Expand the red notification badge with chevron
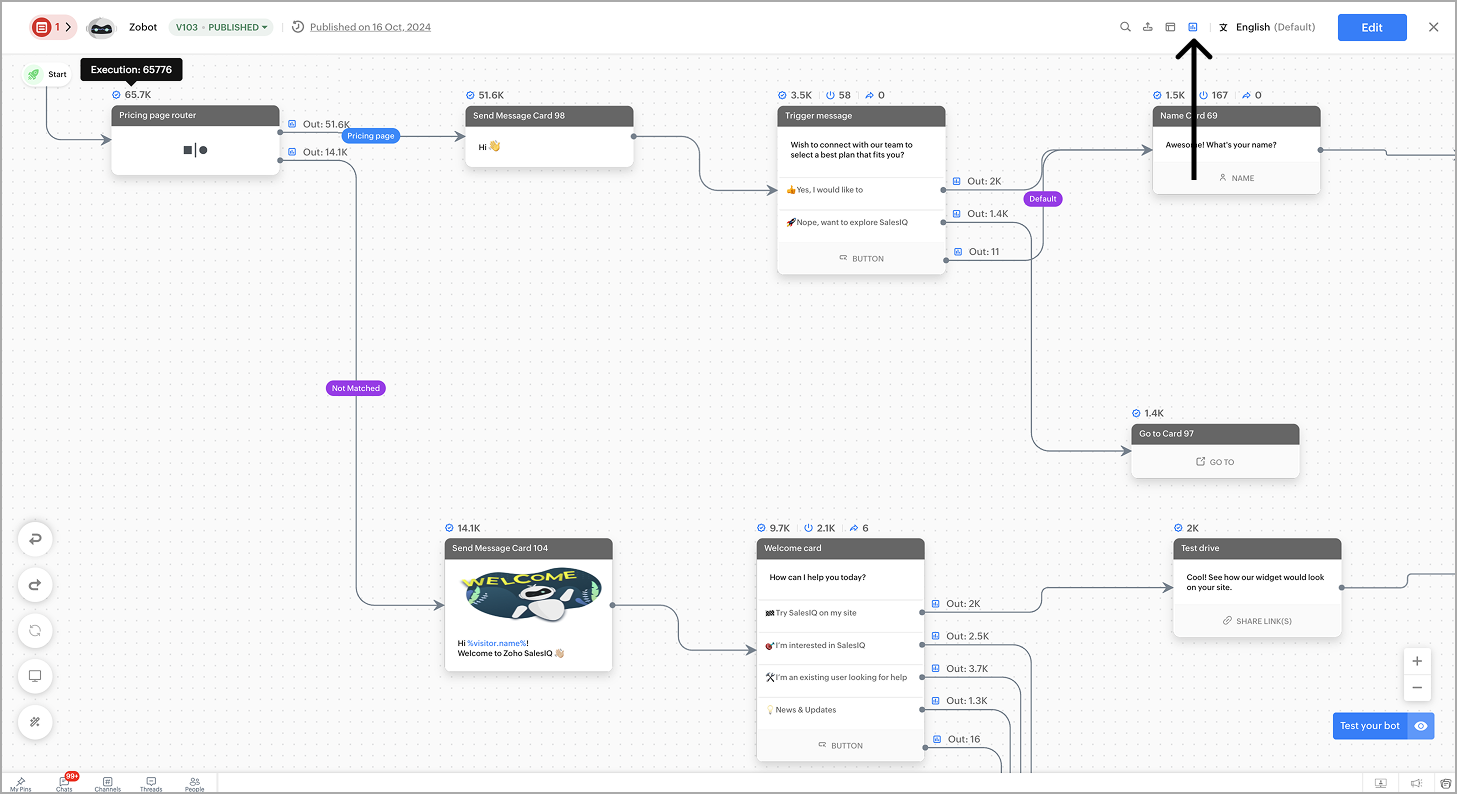The height and width of the screenshot is (794, 1457). pyautogui.click(x=53, y=27)
